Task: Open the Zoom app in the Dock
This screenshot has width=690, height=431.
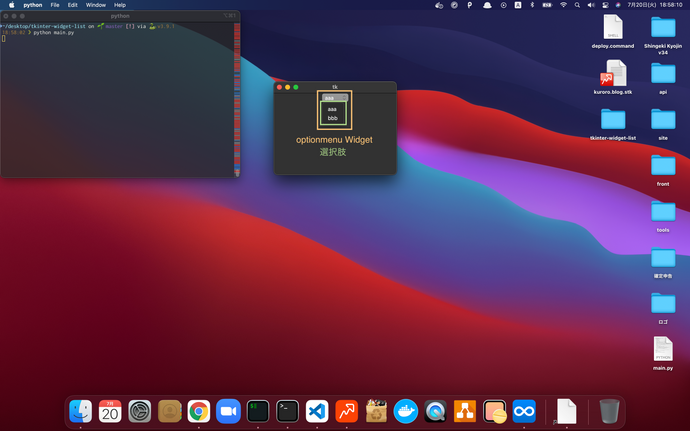Action: click(228, 411)
